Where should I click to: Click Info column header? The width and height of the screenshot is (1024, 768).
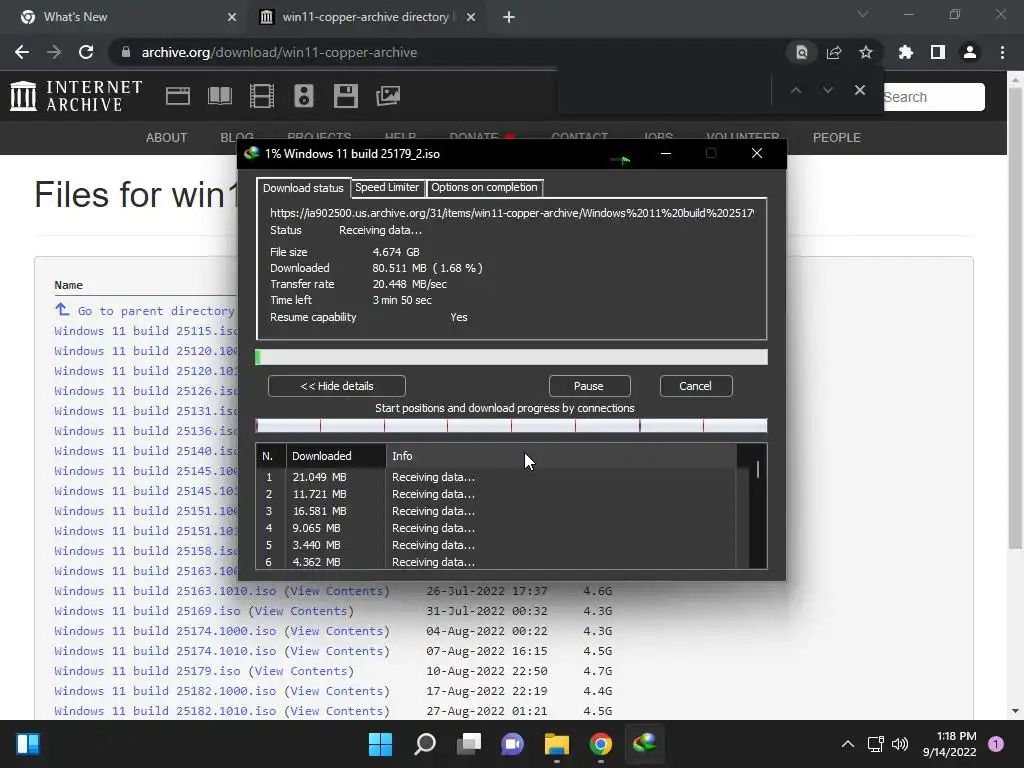pyautogui.click(x=561, y=456)
